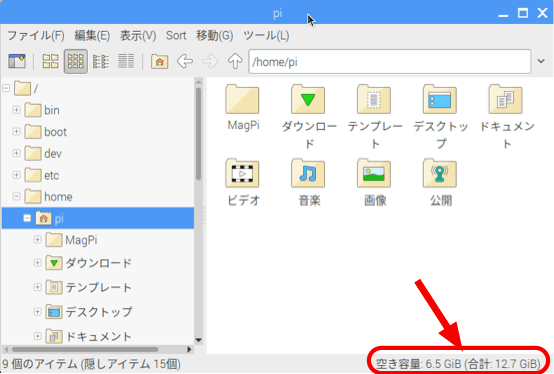This screenshot has height=374, width=554.
Task: Open ファイル(F) menu
Action: [36, 36]
